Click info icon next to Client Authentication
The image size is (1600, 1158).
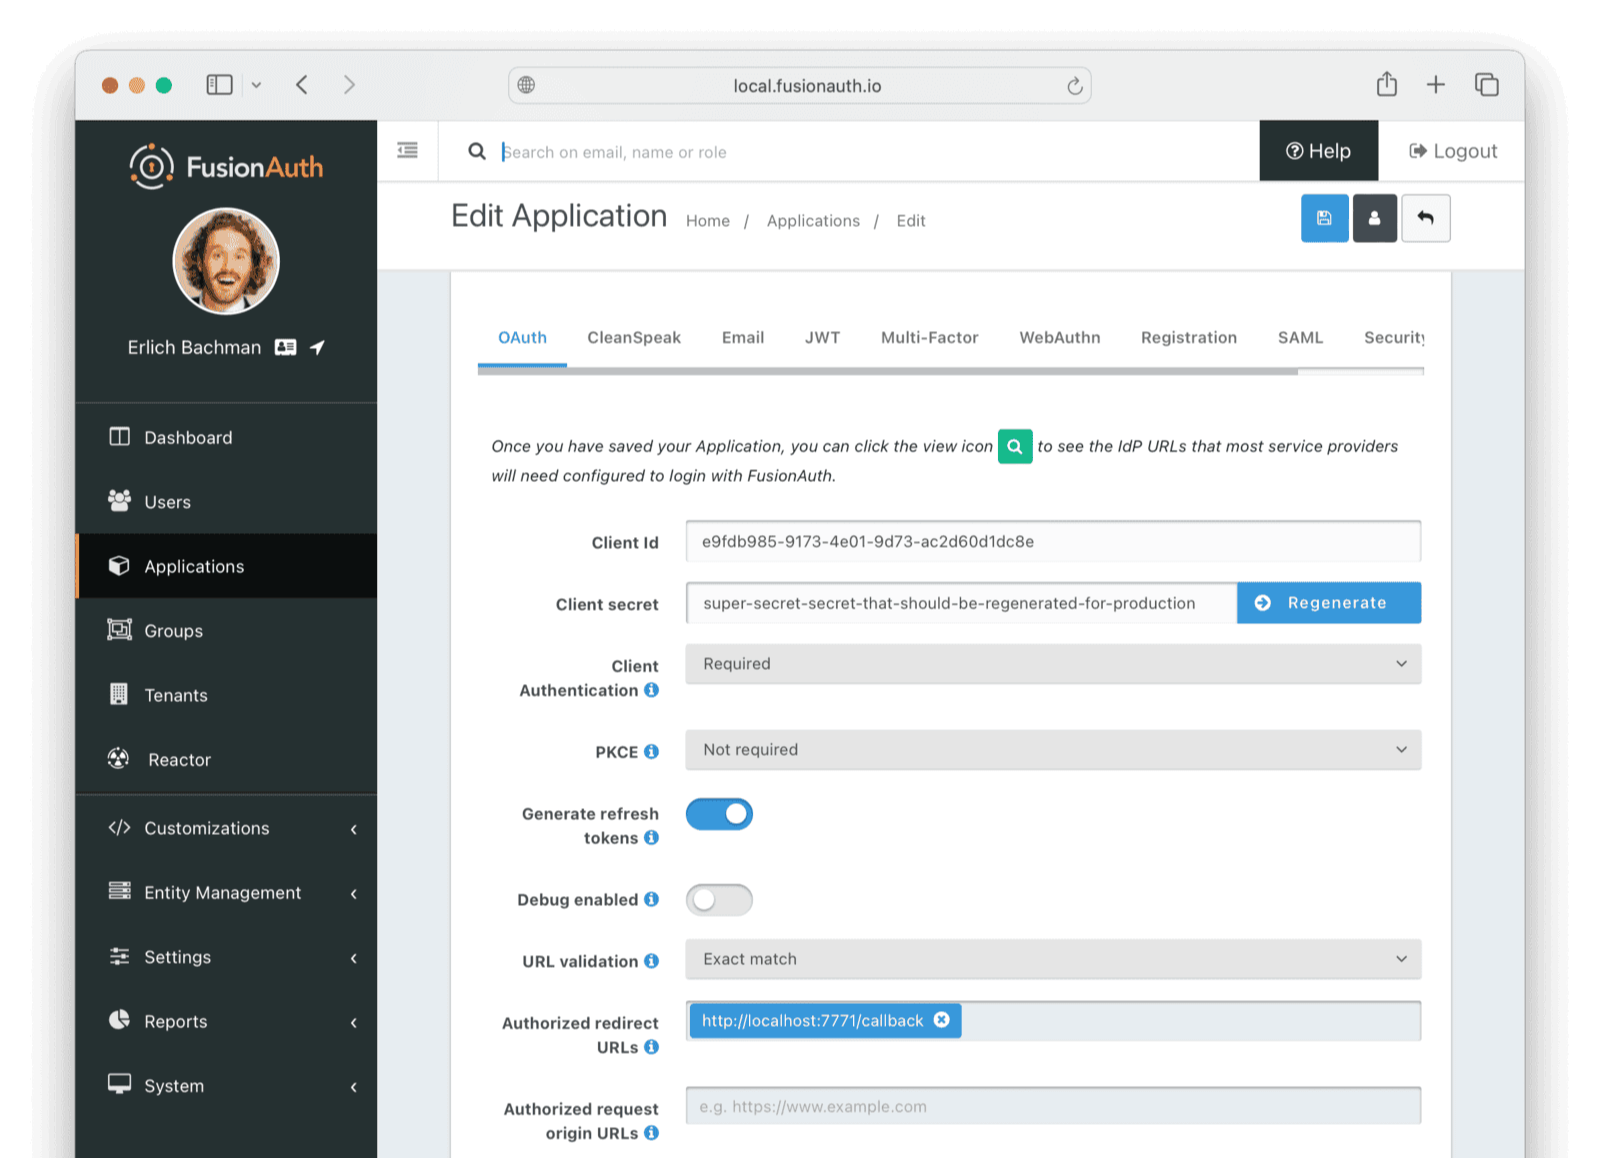[652, 690]
